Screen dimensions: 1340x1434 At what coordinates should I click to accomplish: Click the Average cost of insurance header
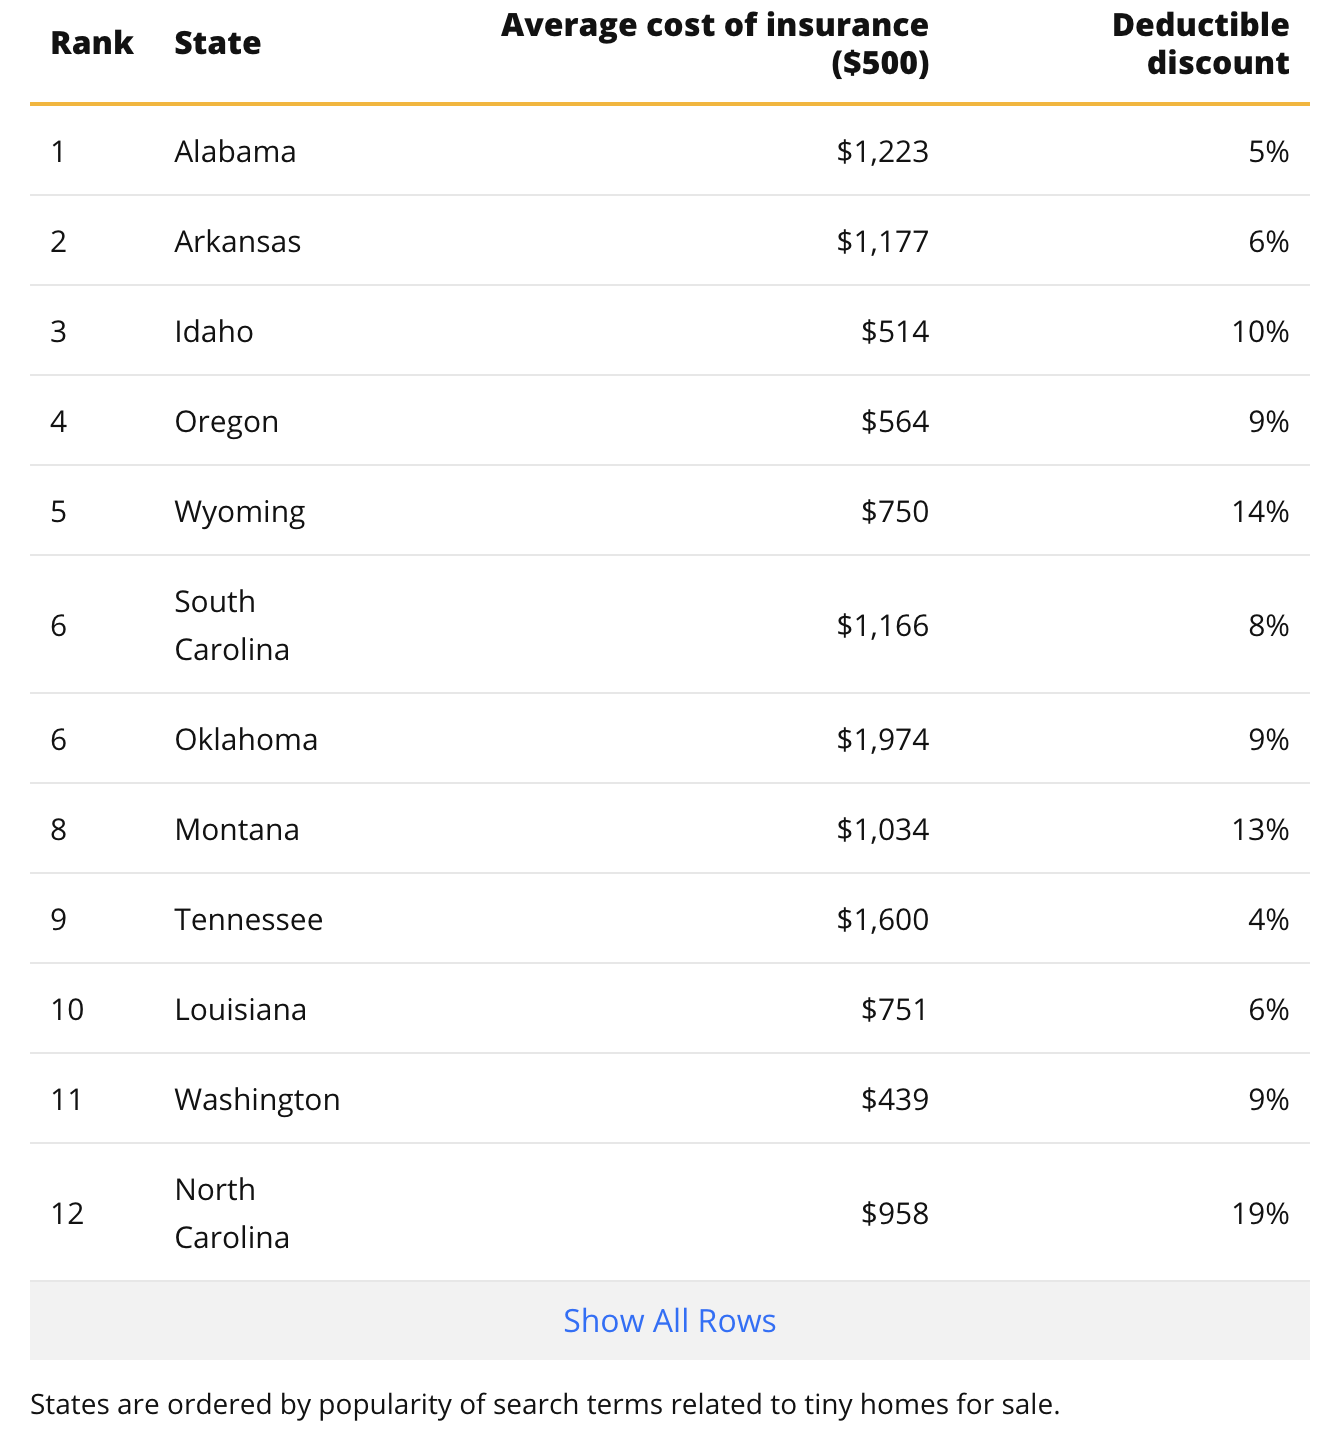pos(715,44)
